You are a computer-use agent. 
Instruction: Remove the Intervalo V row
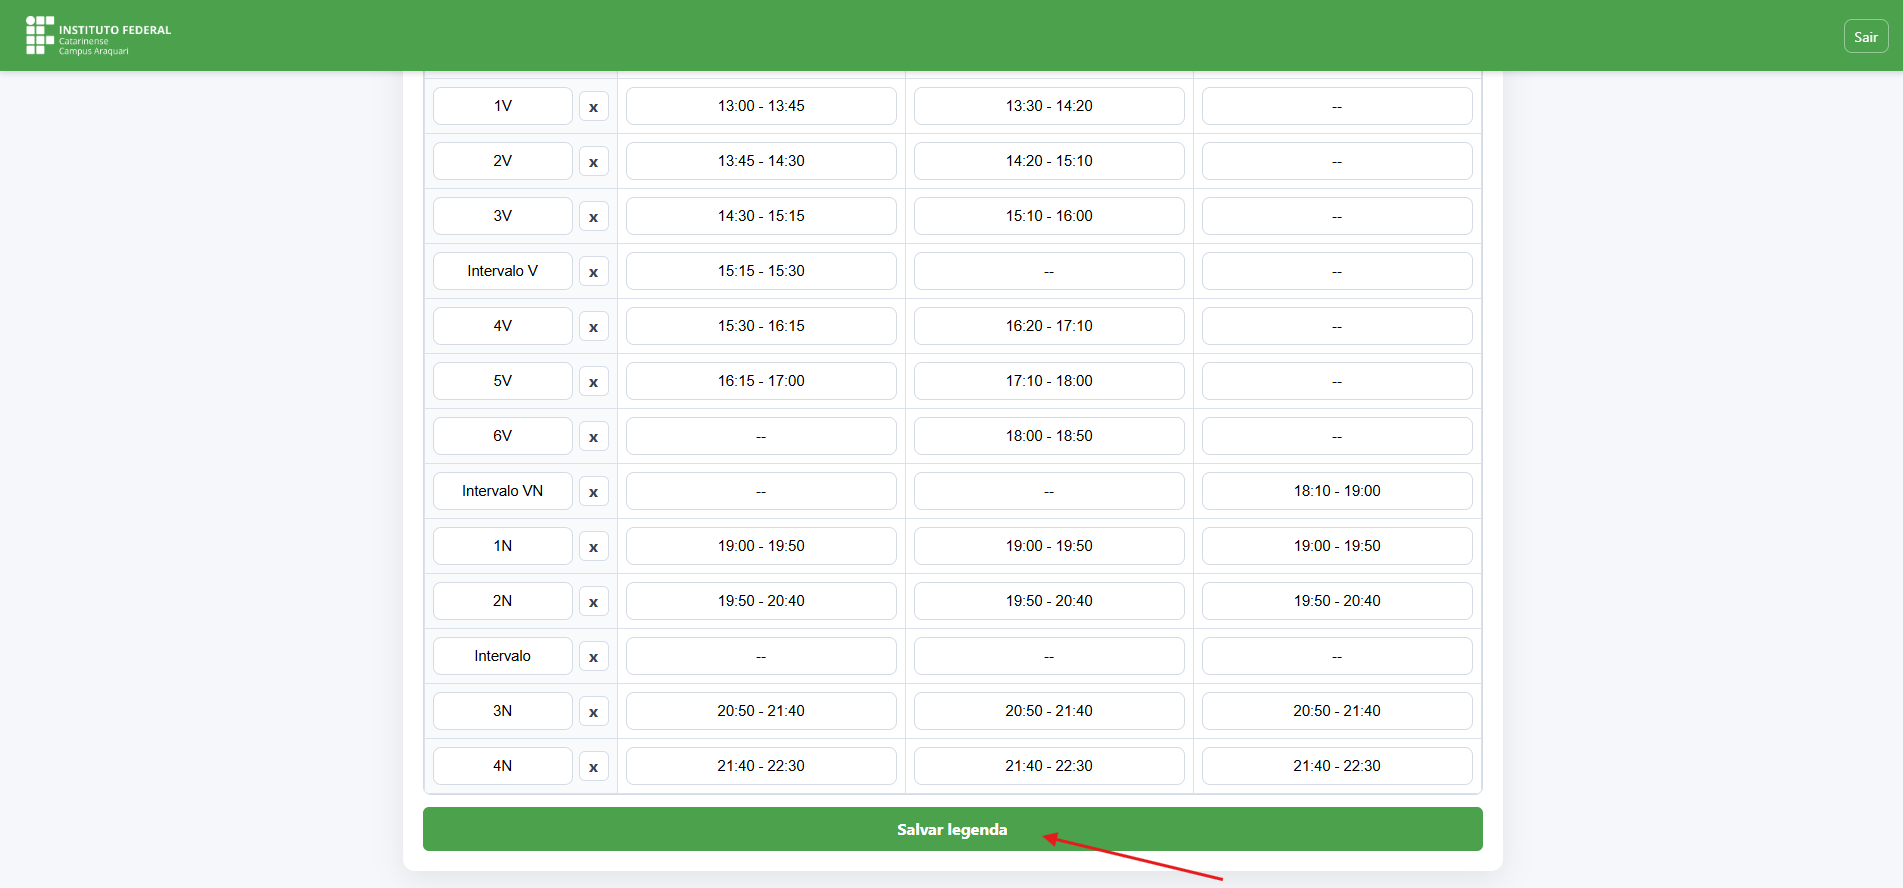pos(593,272)
